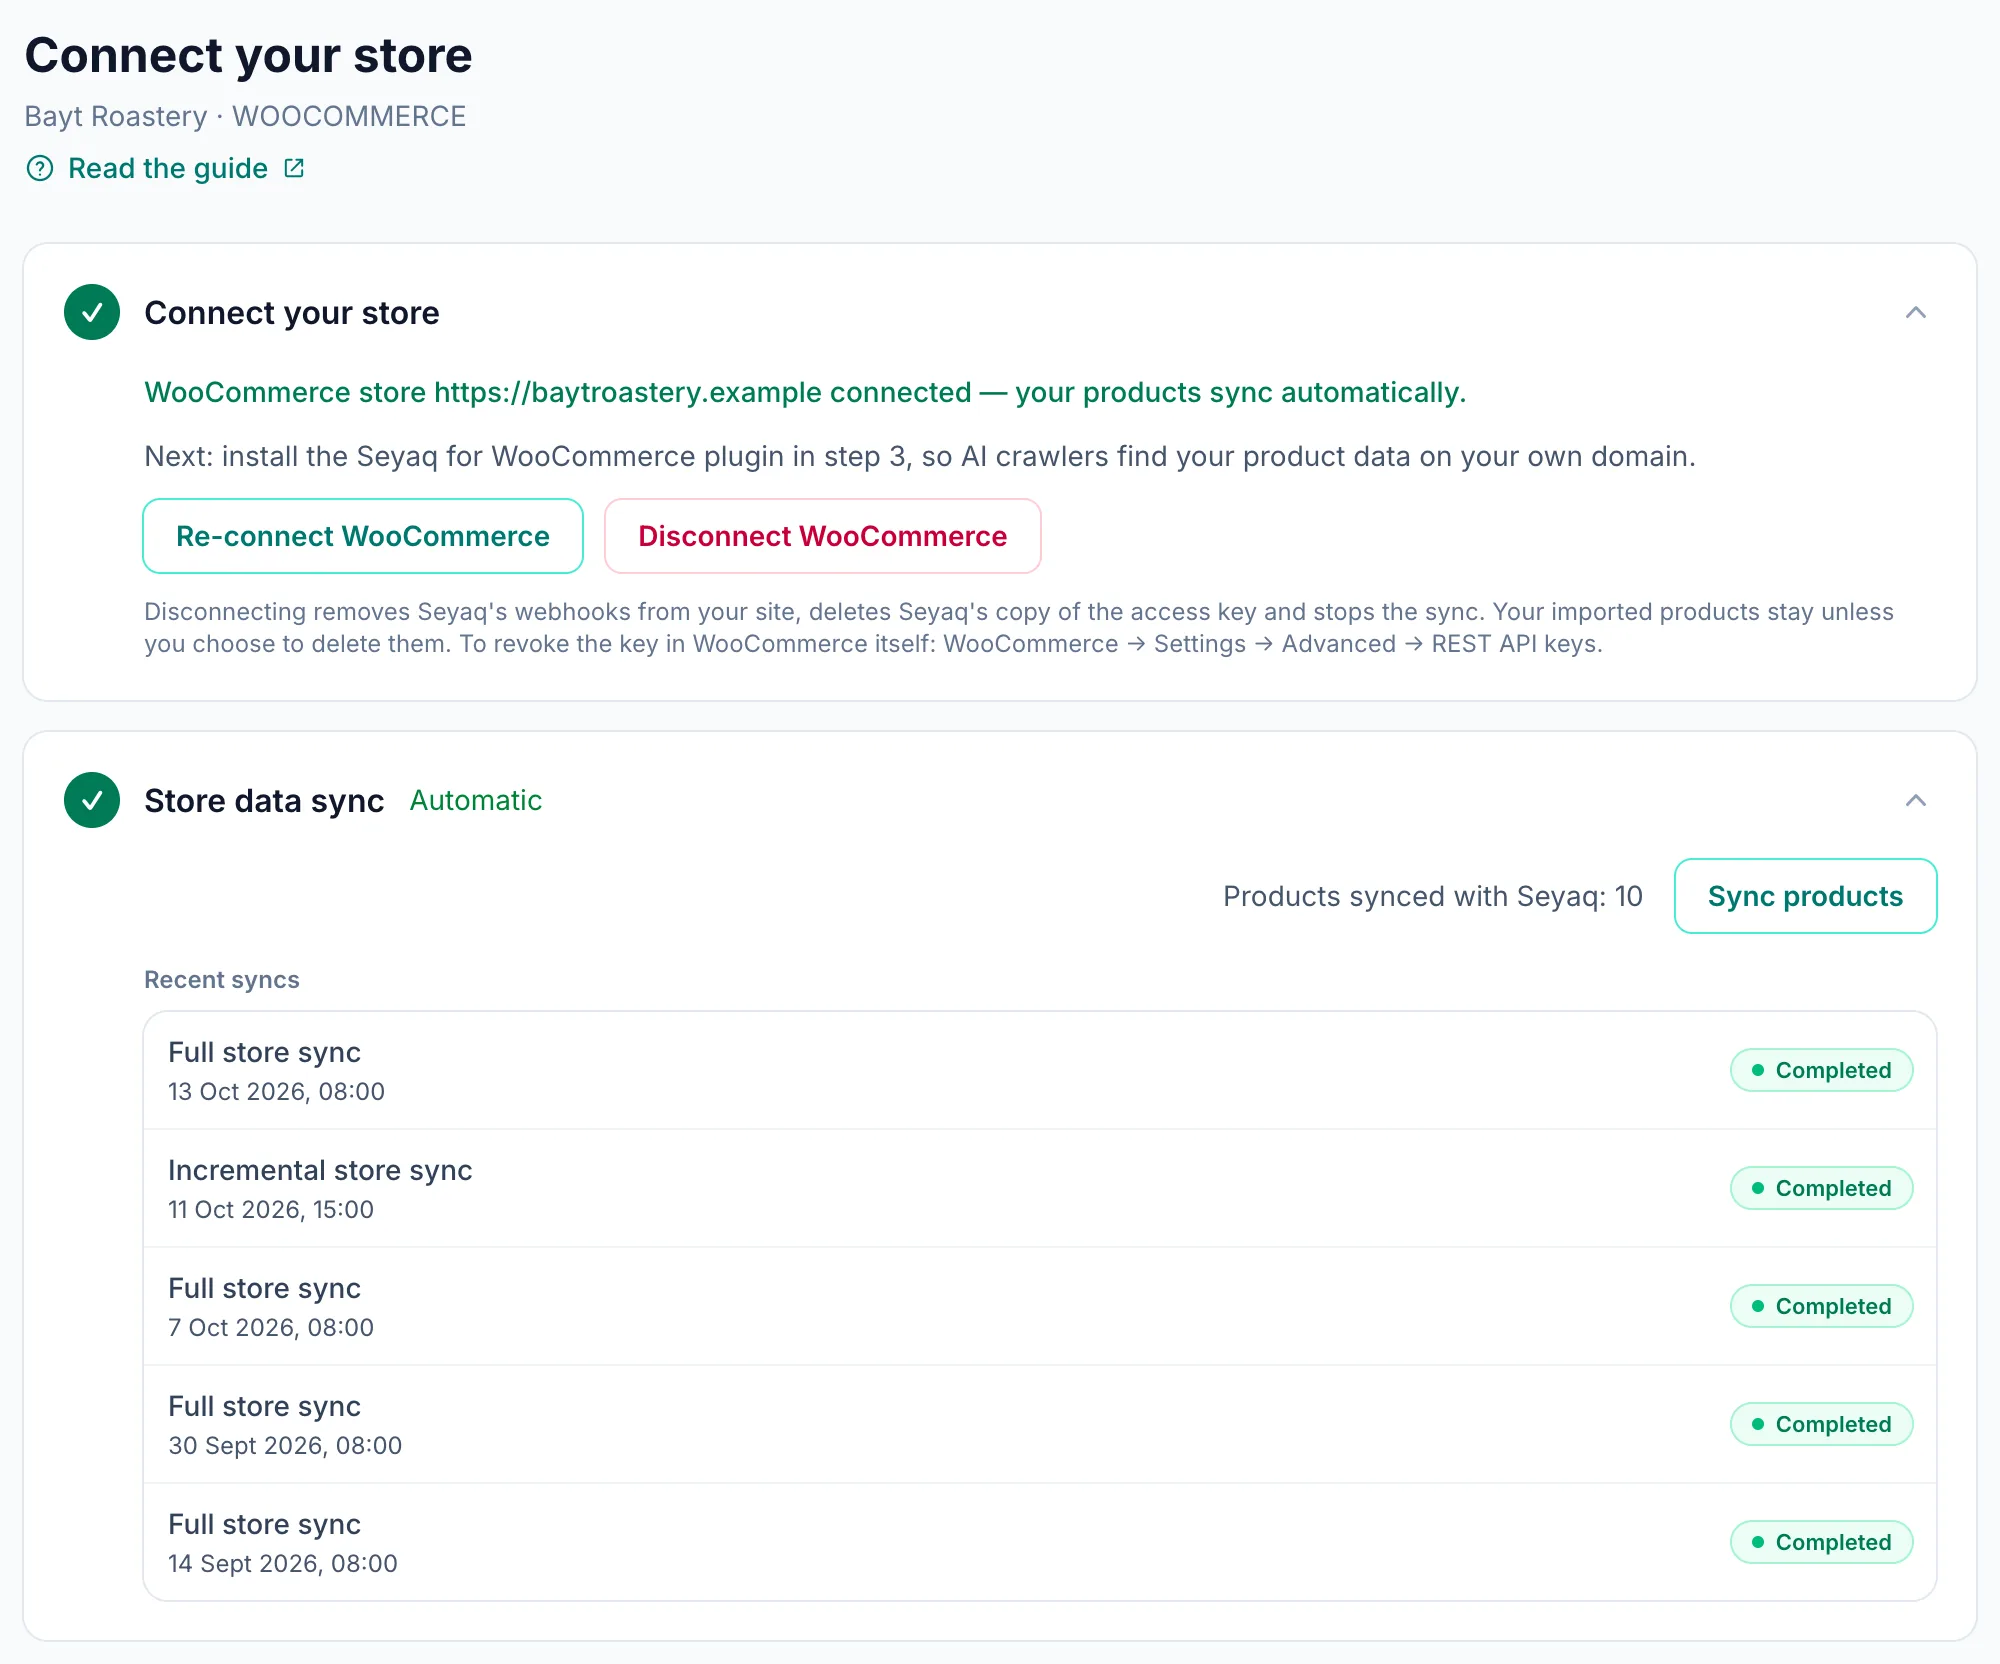Click the Bayt Roastery · WOOCOMMERCE subtitle
2000x1664 pixels.
pos(245,116)
